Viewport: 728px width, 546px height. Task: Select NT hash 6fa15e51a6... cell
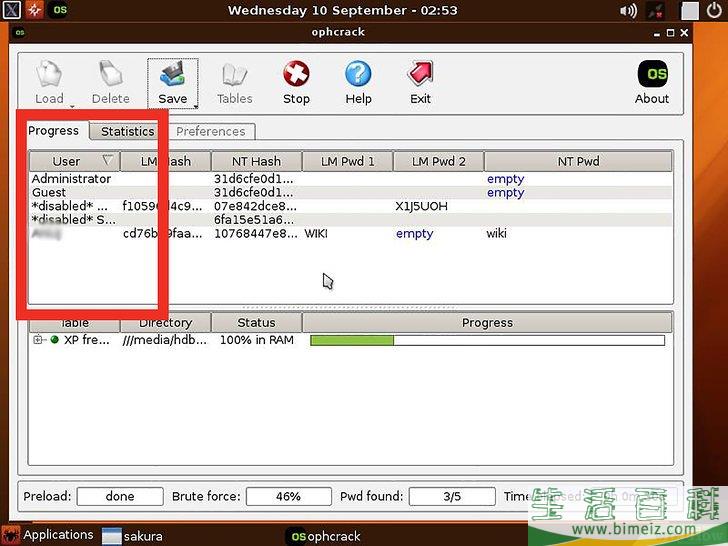[254, 220]
